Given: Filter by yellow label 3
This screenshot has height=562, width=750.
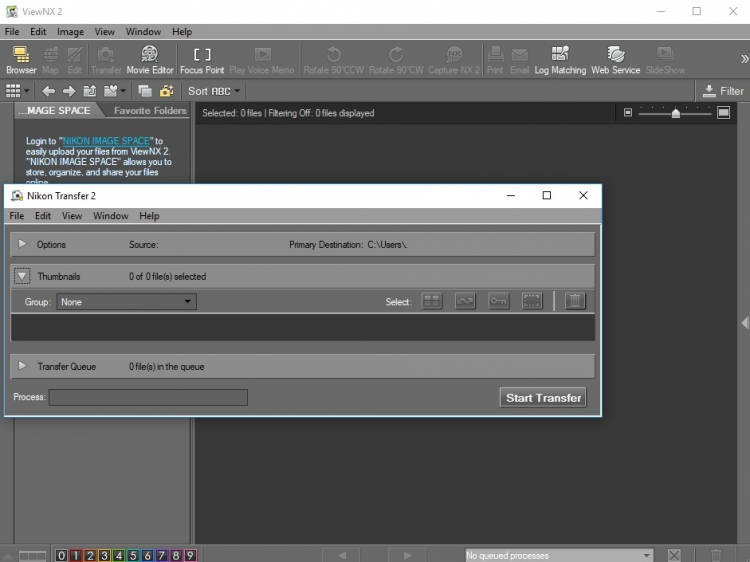Looking at the screenshot, I should point(104,555).
